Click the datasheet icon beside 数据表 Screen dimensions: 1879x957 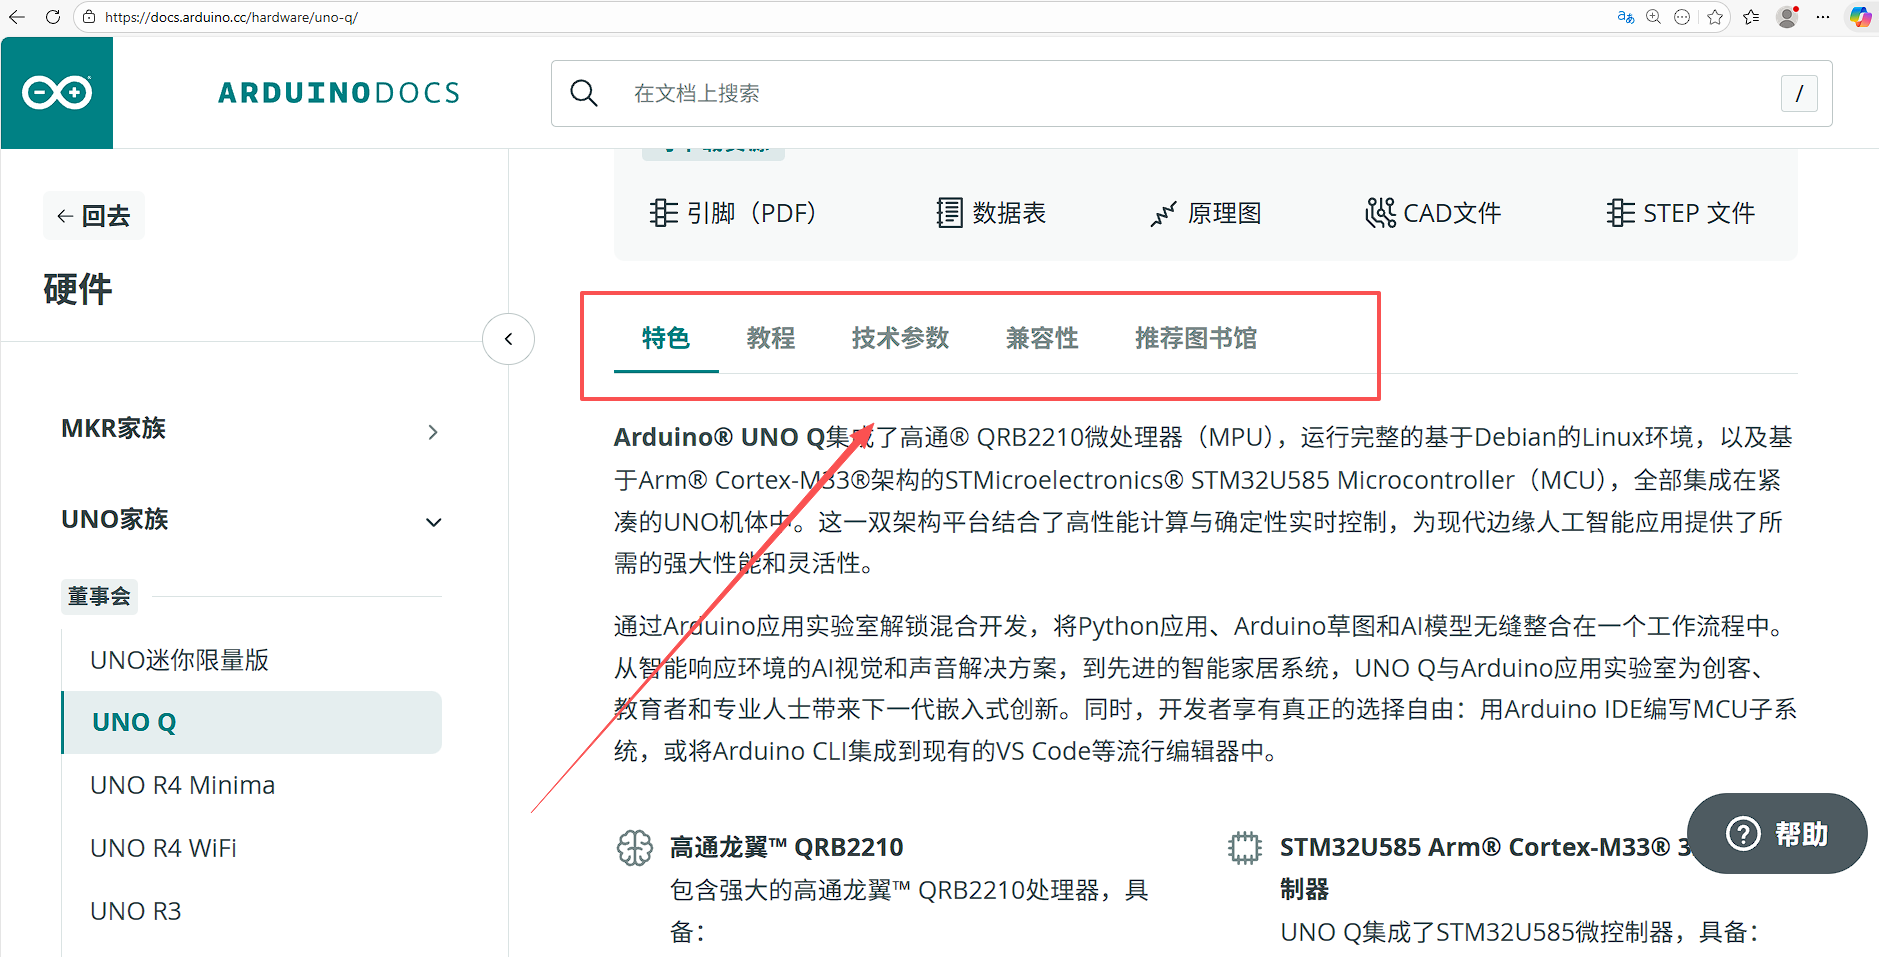[949, 213]
